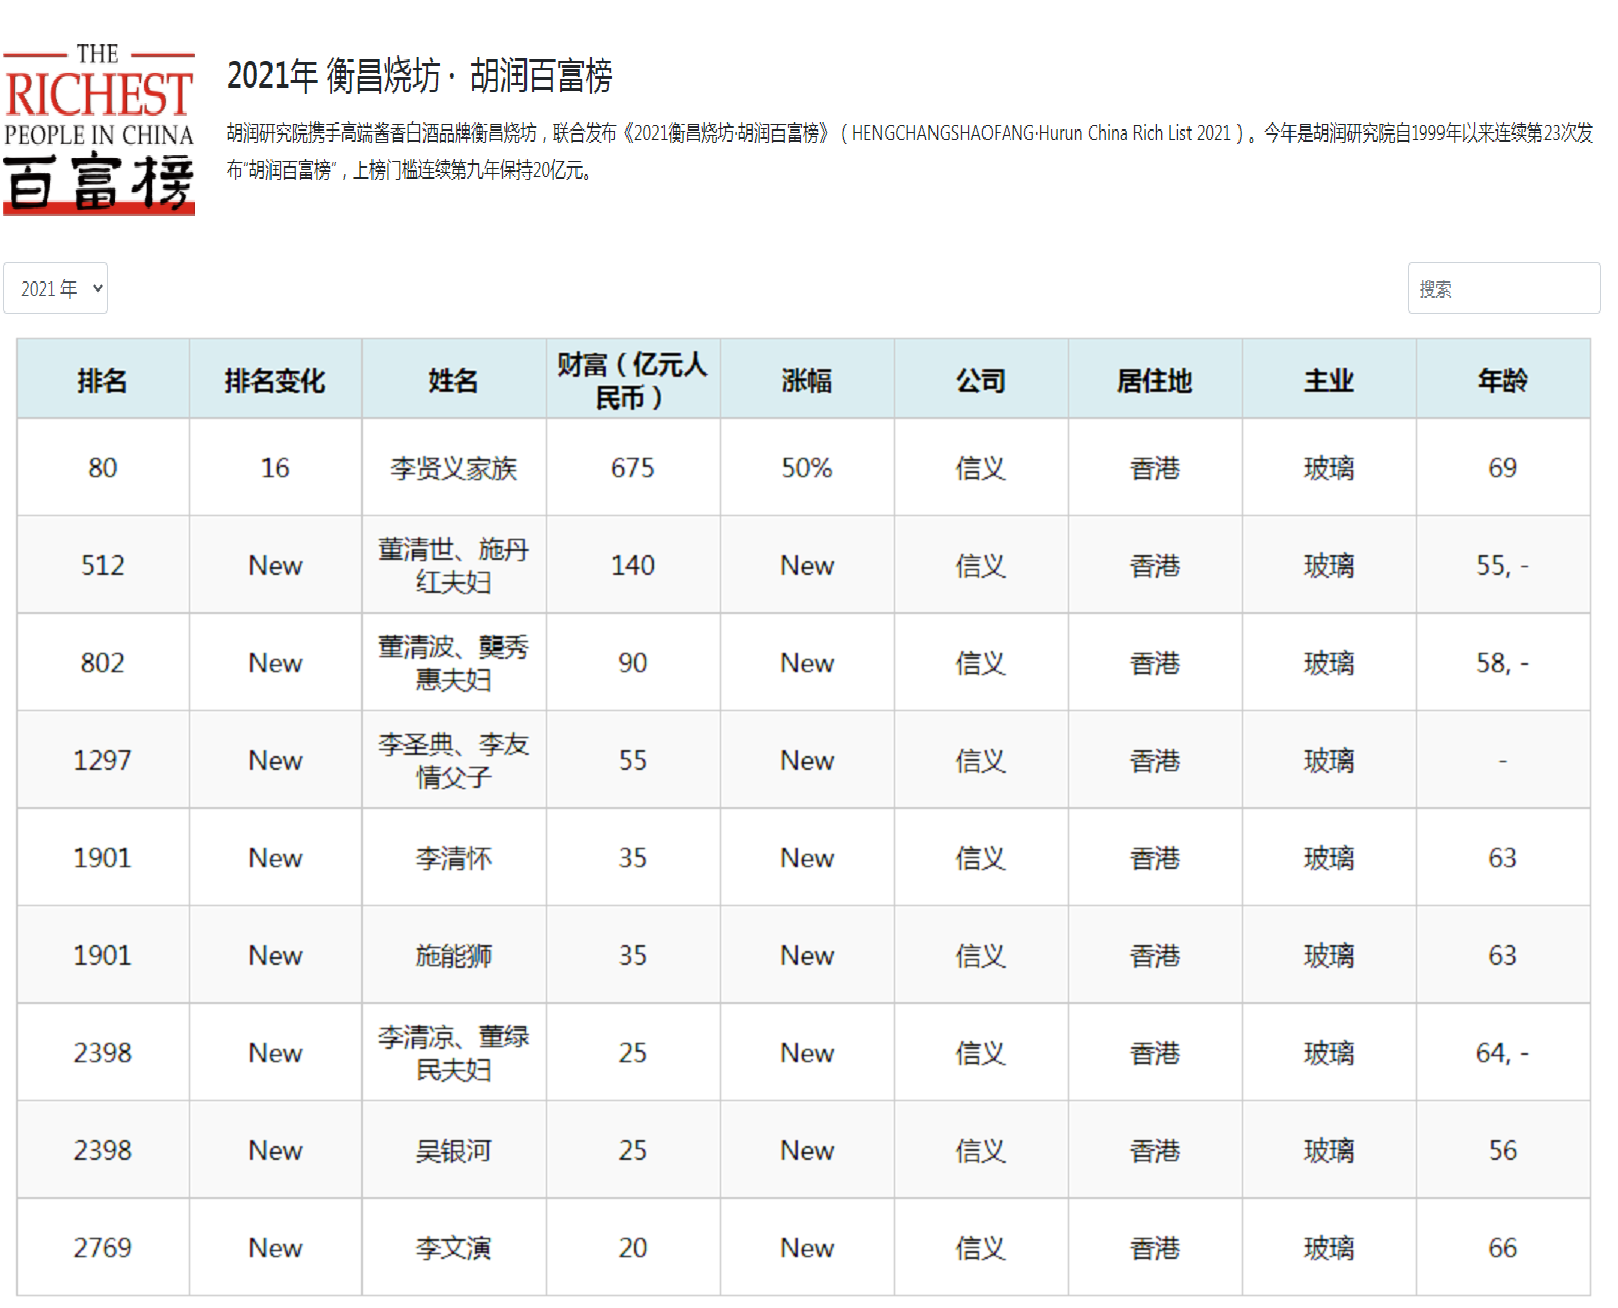The height and width of the screenshot is (1308, 1618).
Task: Select the name 施能狮
Action: pyautogui.click(x=454, y=955)
